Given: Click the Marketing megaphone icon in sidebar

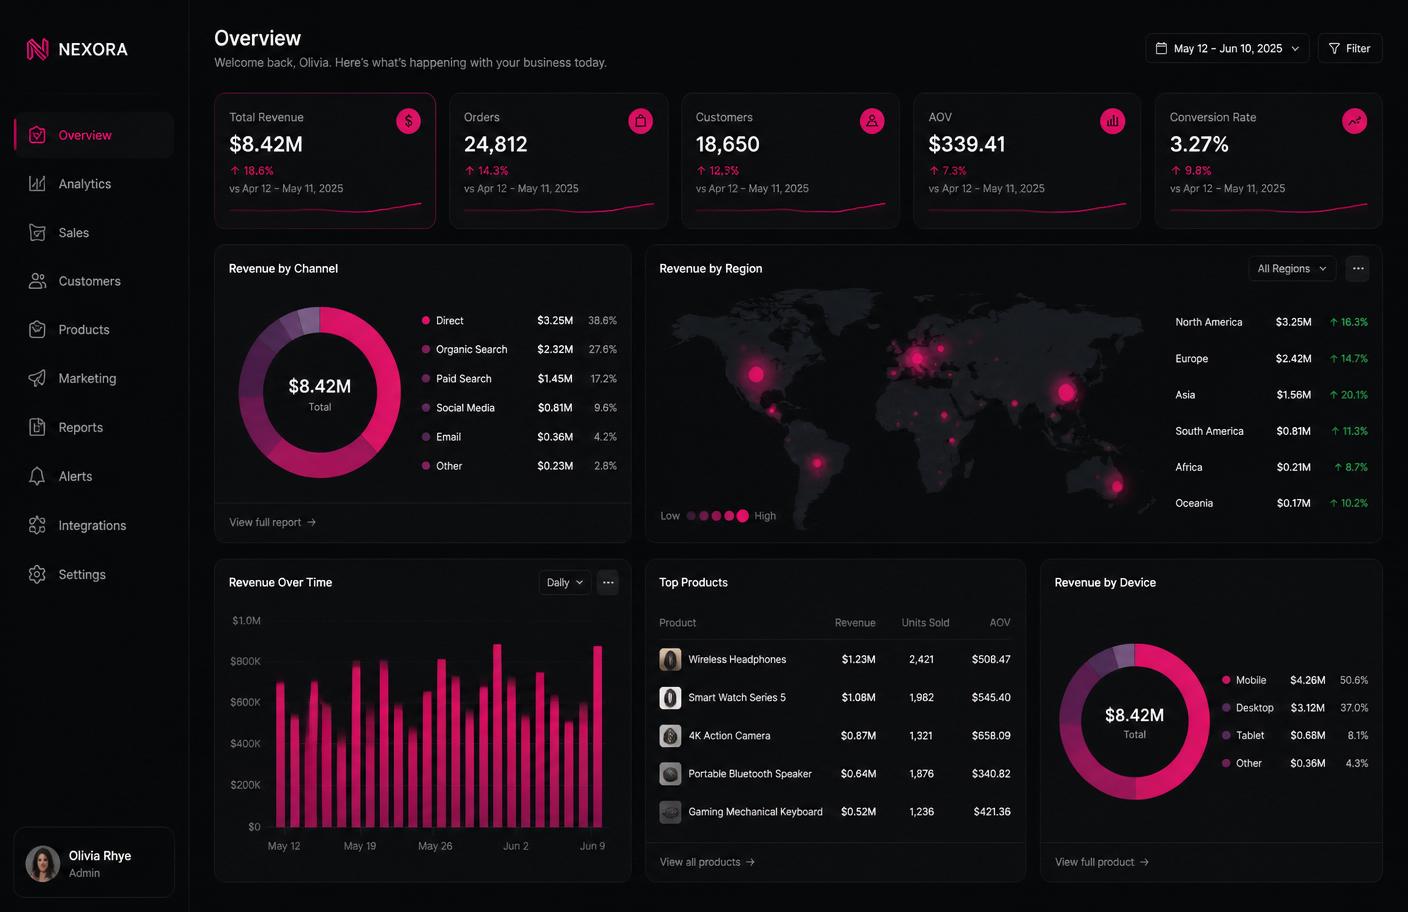Looking at the screenshot, I should pos(37,378).
